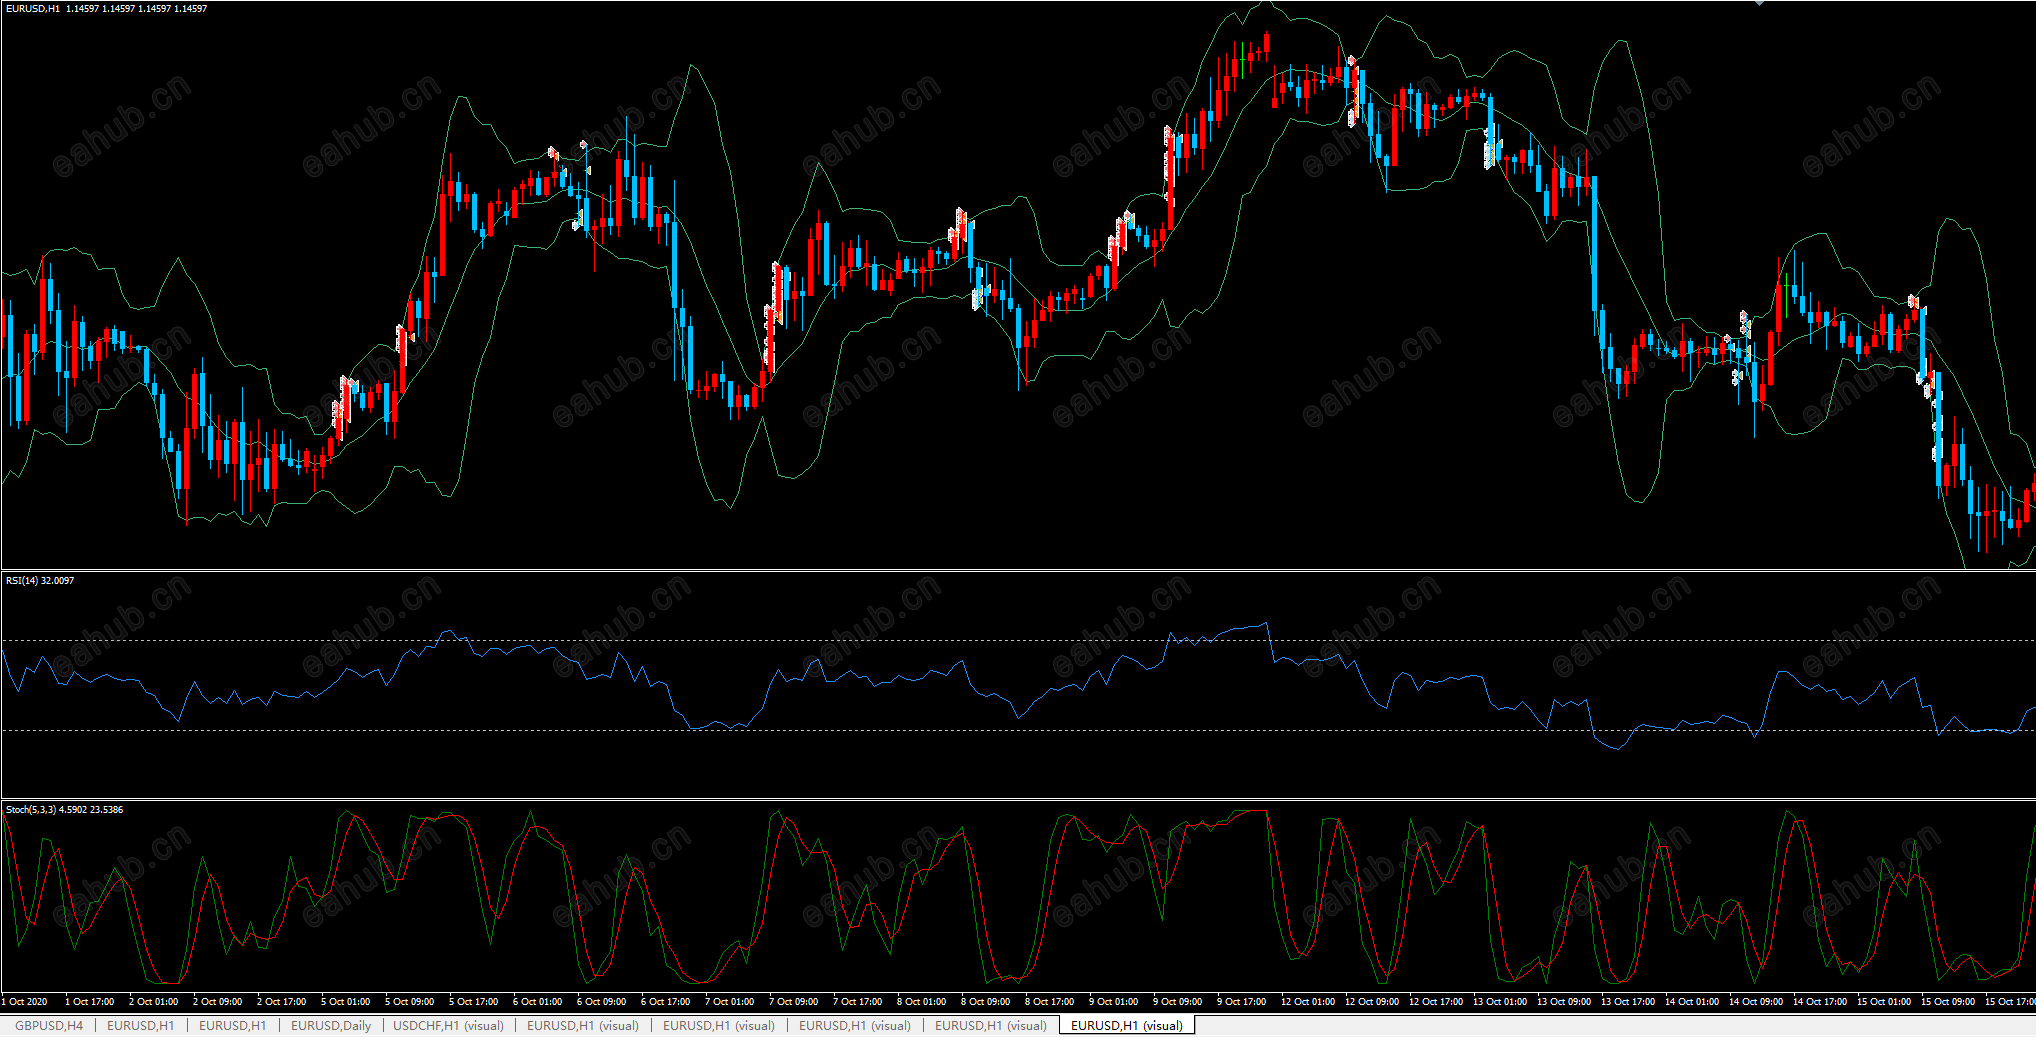Click the '12 Oct 17:00' time label
The image size is (2036, 1037).
[x=1436, y=1001]
